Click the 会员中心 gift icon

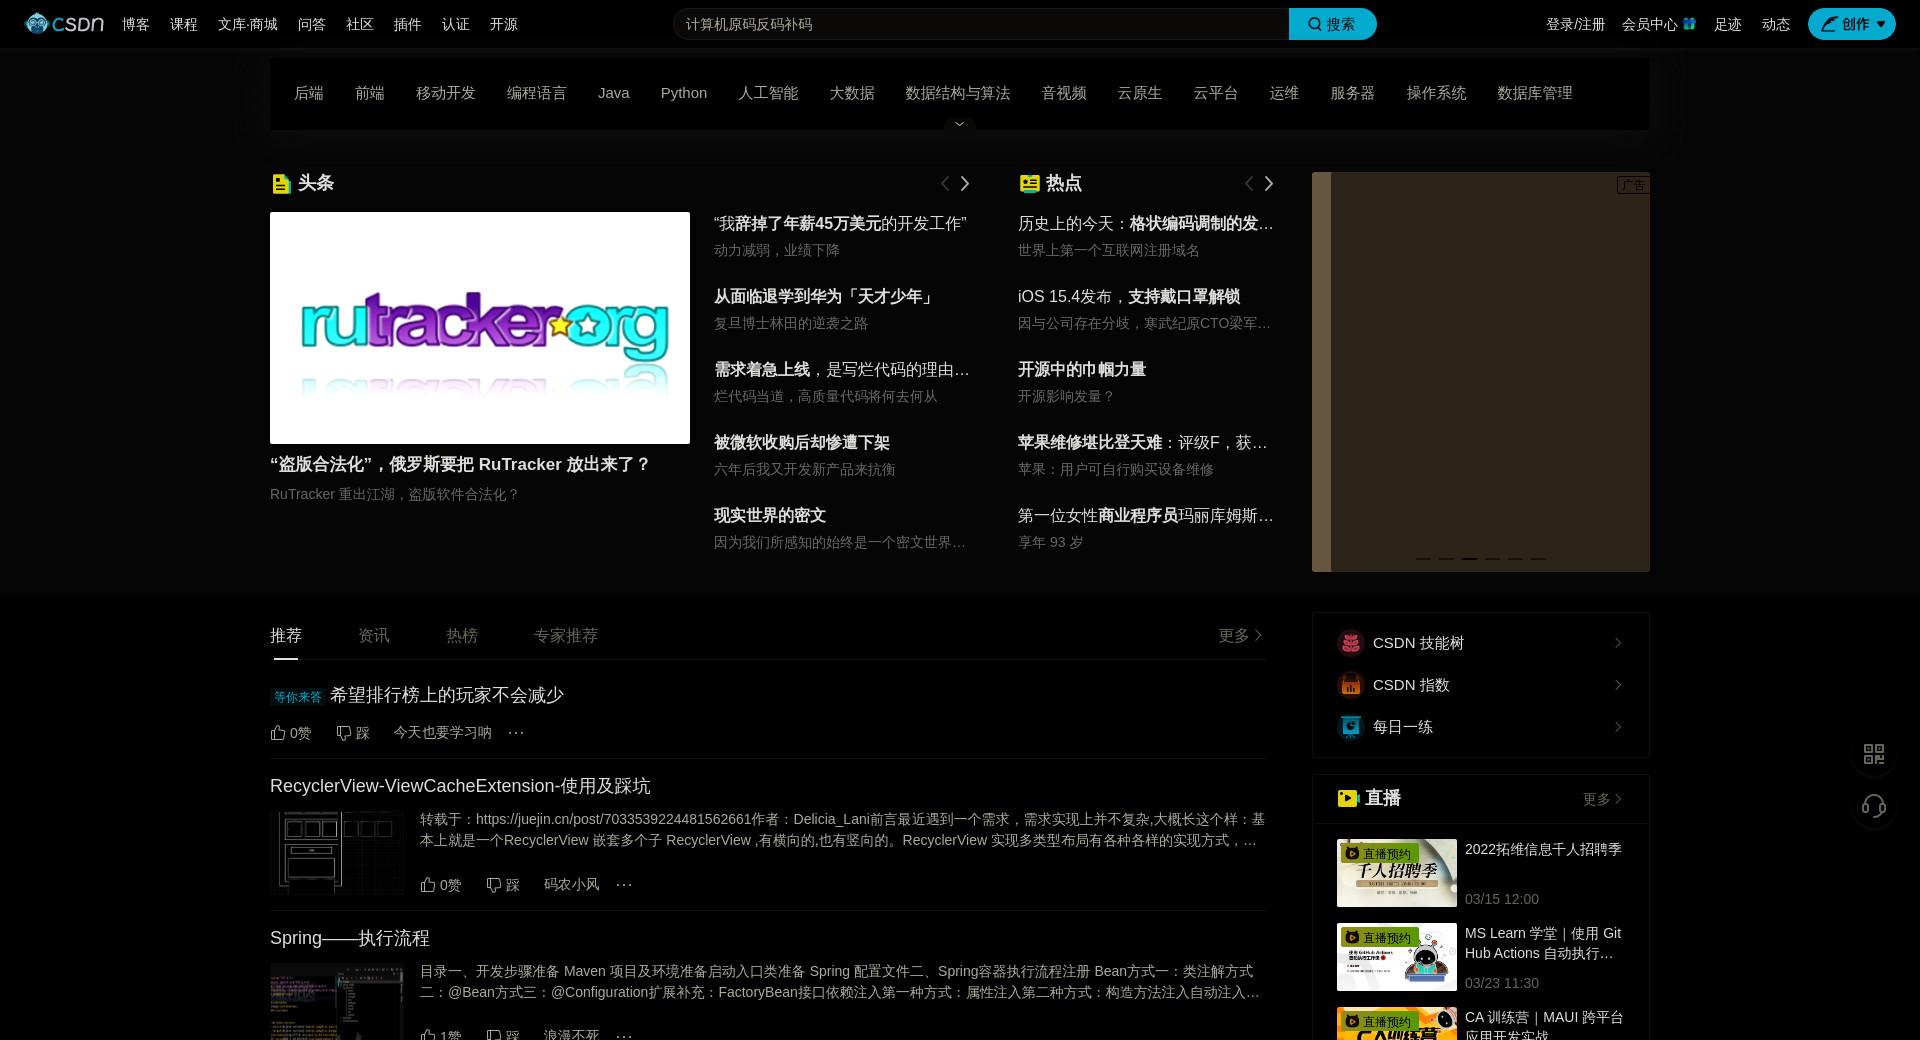[1689, 23]
